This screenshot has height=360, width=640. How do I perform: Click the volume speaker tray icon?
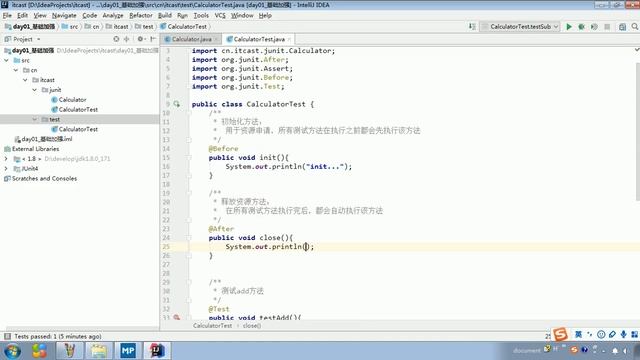pos(625,351)
